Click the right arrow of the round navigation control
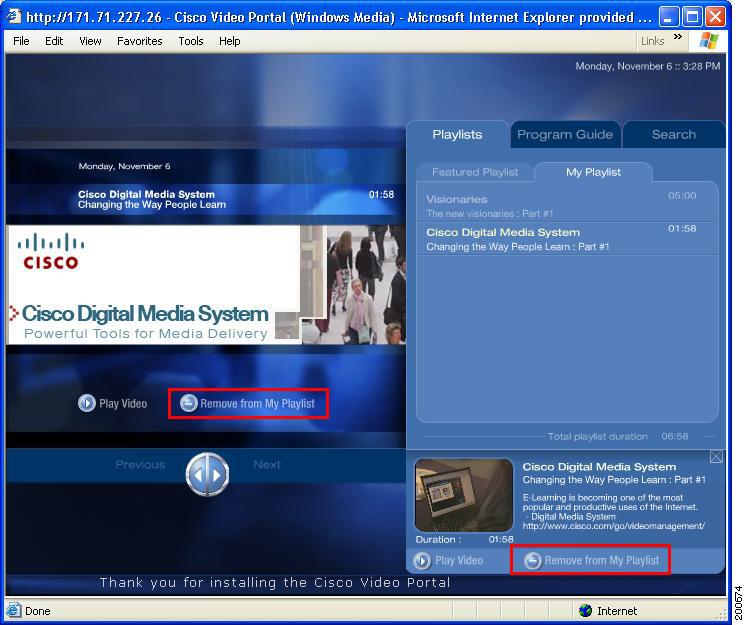Screen dimensions: 745x625 [217, 475]
